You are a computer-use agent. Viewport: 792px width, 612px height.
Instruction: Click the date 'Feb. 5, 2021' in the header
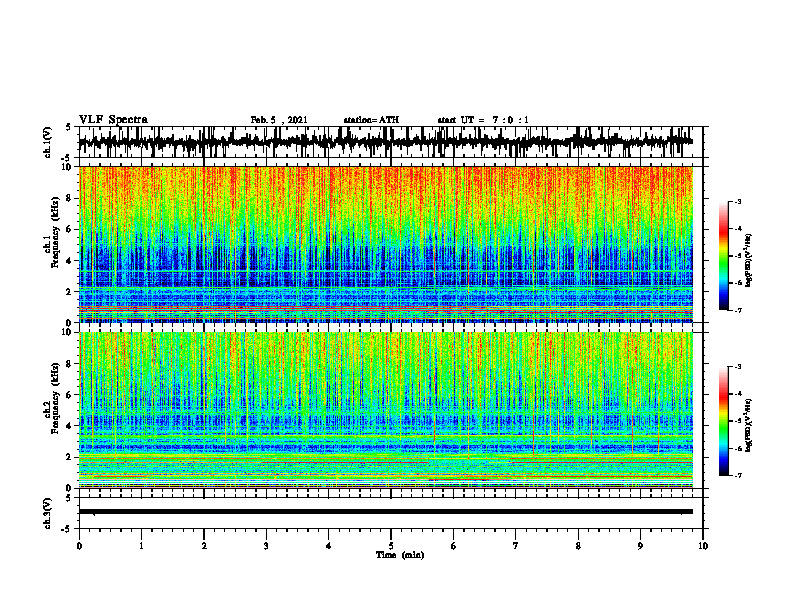click(279, 120)
